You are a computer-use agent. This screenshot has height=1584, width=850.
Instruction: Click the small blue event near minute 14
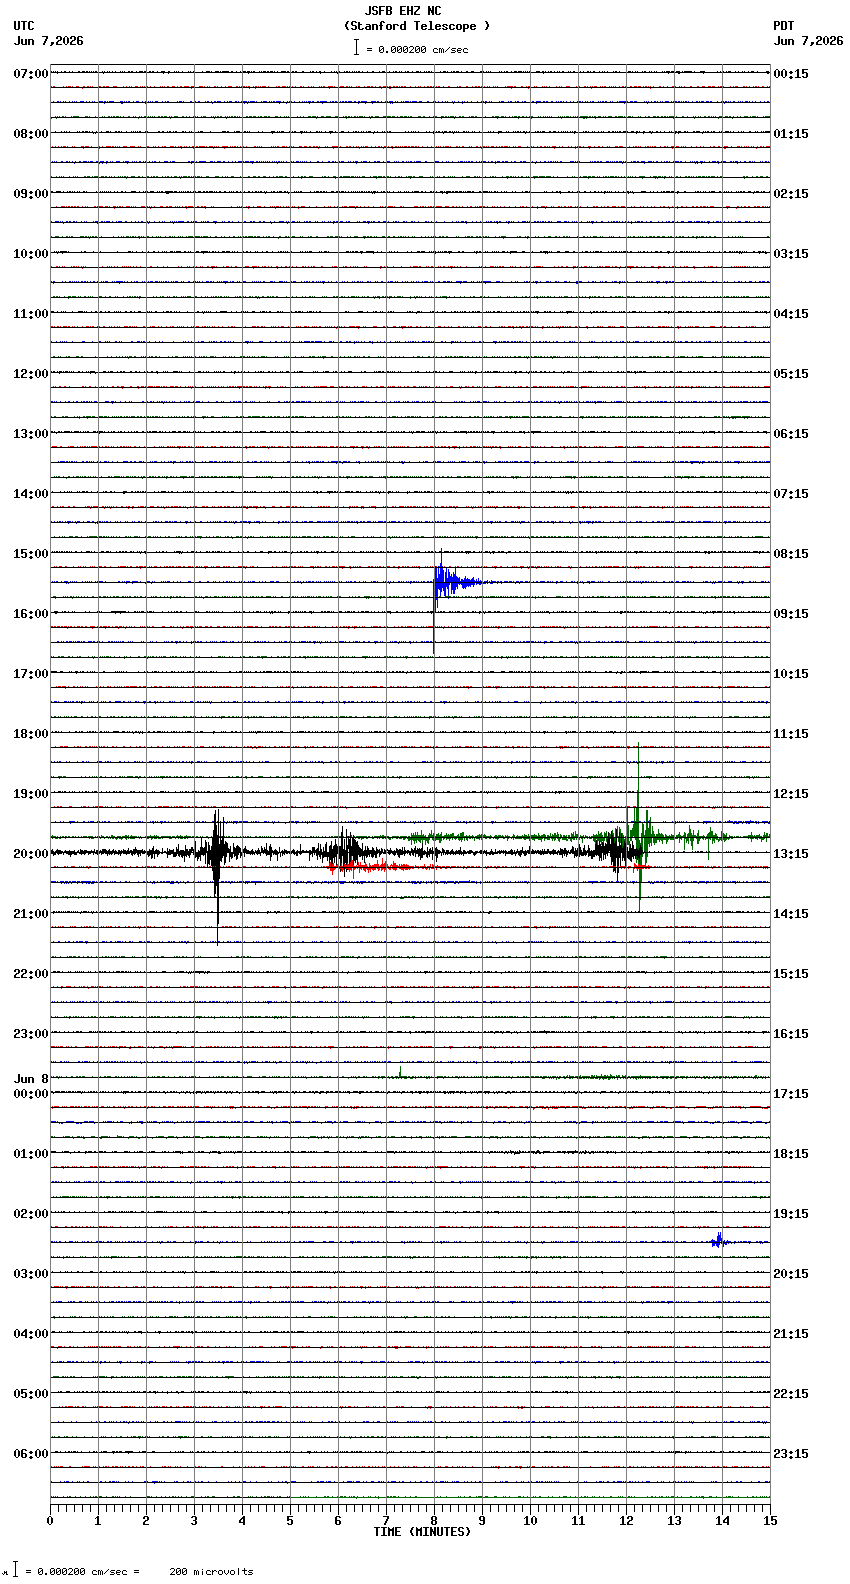pyautogui.click(x=718, y=1241)
